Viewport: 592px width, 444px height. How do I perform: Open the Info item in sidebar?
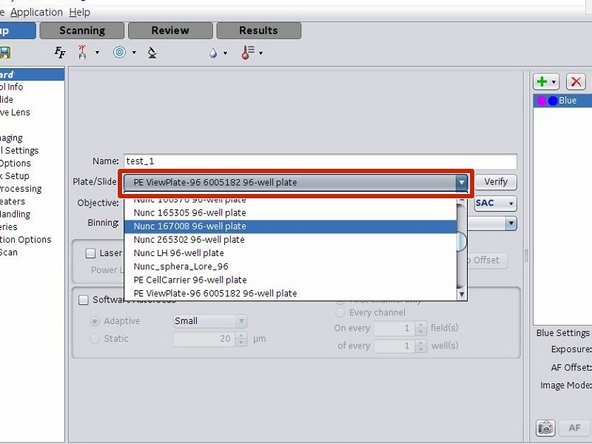pyautogui.click(x=12, y=87)
